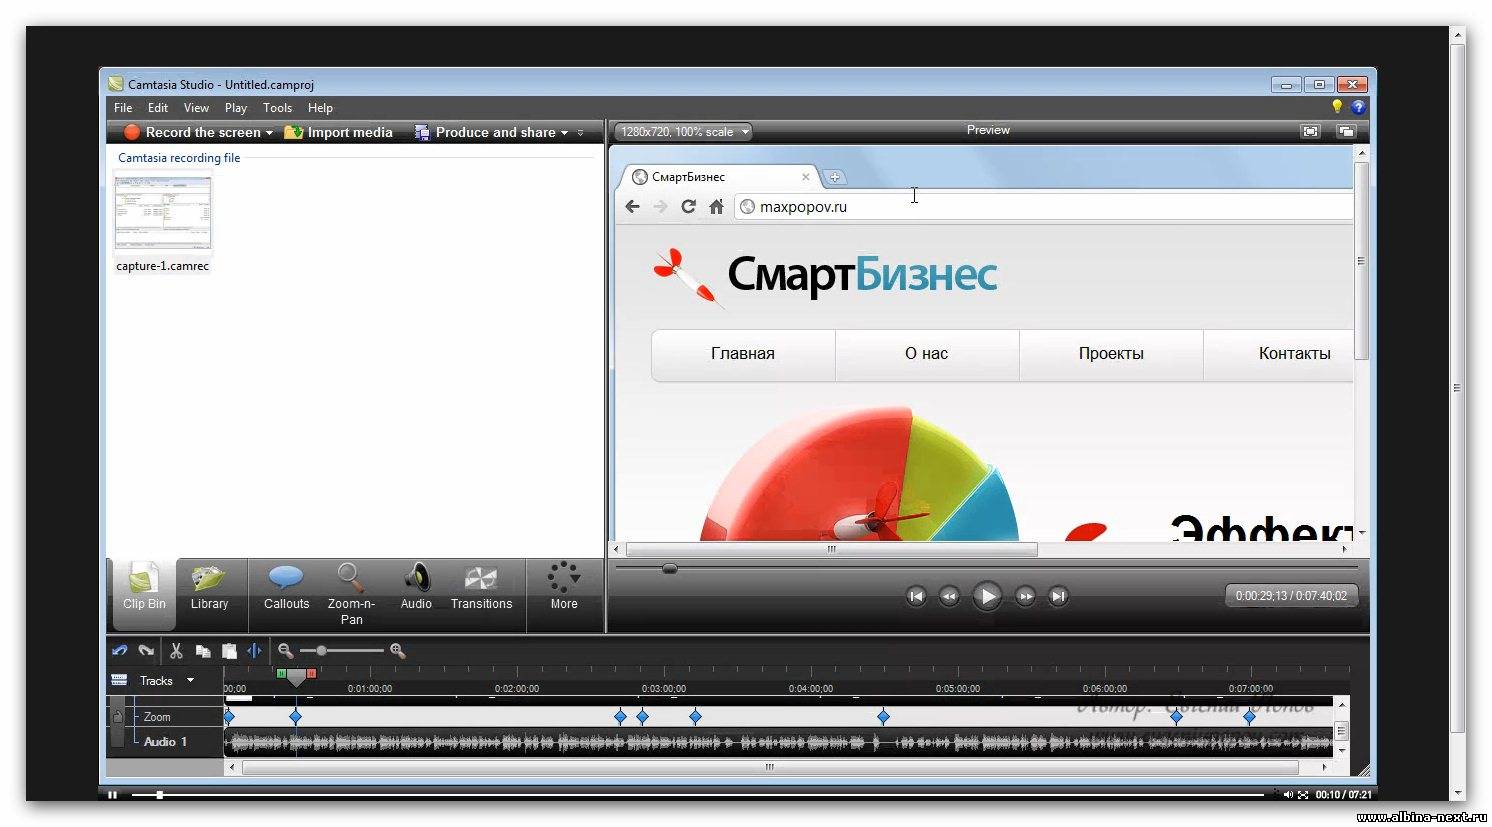Click the timeline horizontal scrollbar
Viewport: 1492px width, 827px height.
(x=770, y=768)
